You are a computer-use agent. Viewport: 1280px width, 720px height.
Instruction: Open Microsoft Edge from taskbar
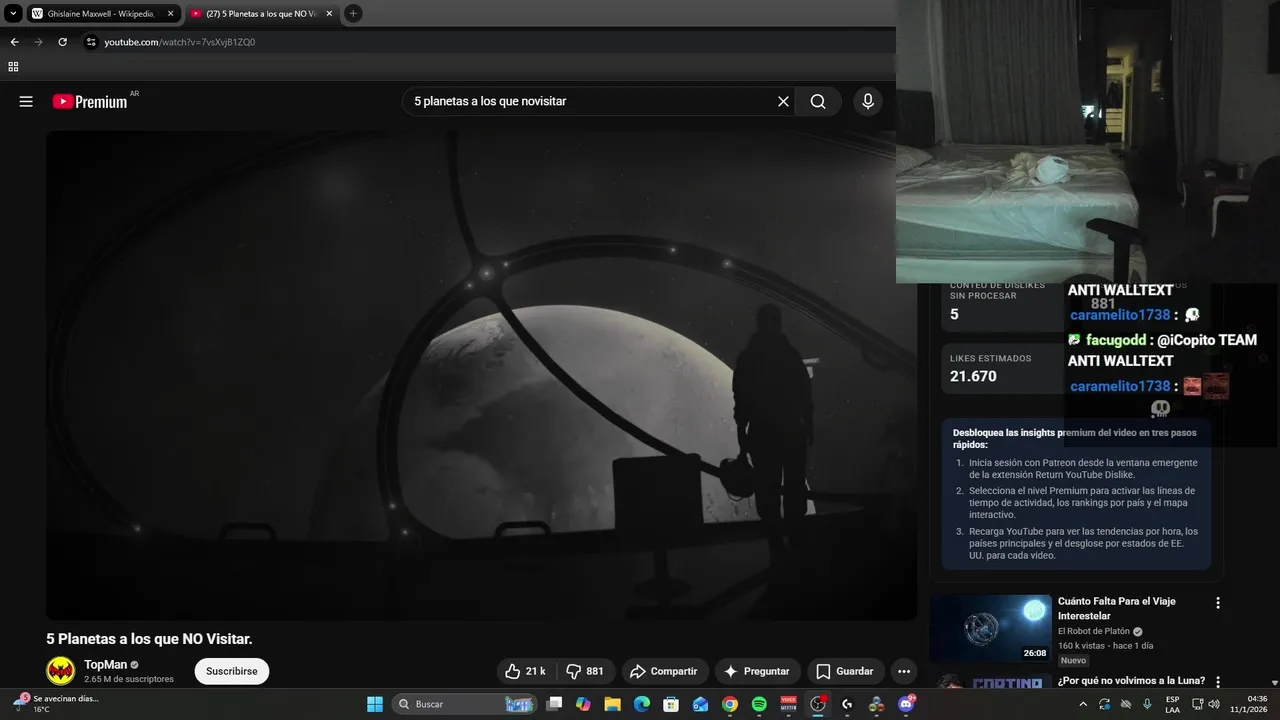[642, 704]
